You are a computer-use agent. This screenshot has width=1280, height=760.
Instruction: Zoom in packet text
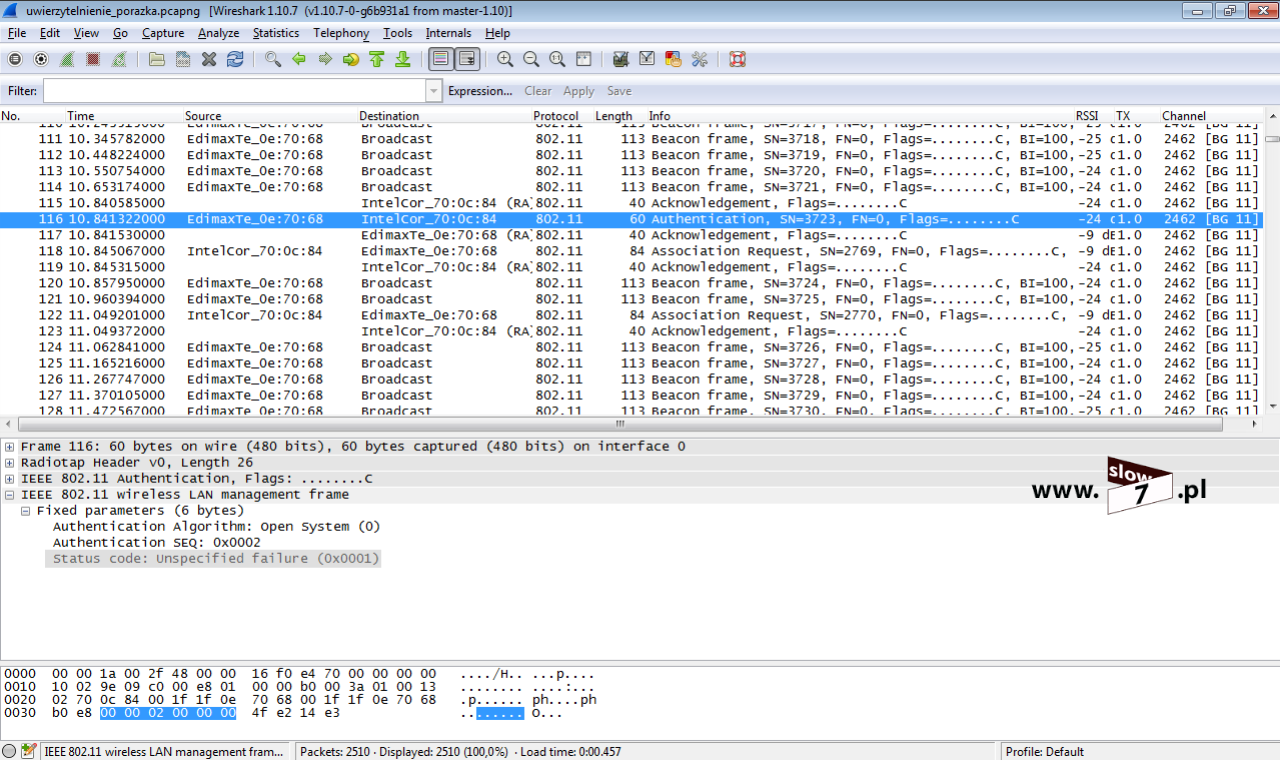pyautogui.click(x=505, y=59)
